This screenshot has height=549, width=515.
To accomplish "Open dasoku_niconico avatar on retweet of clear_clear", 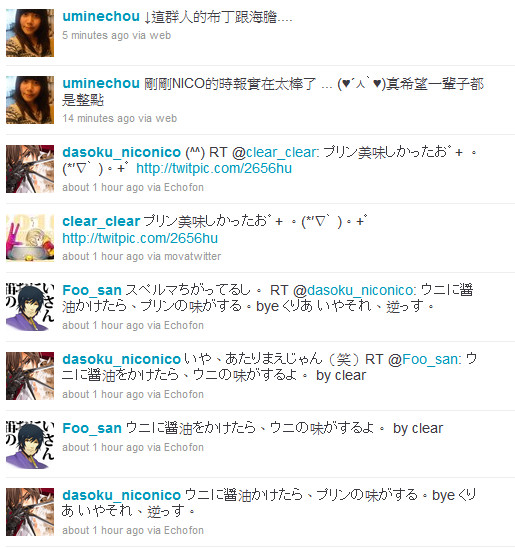I will [x=30, y=169].
